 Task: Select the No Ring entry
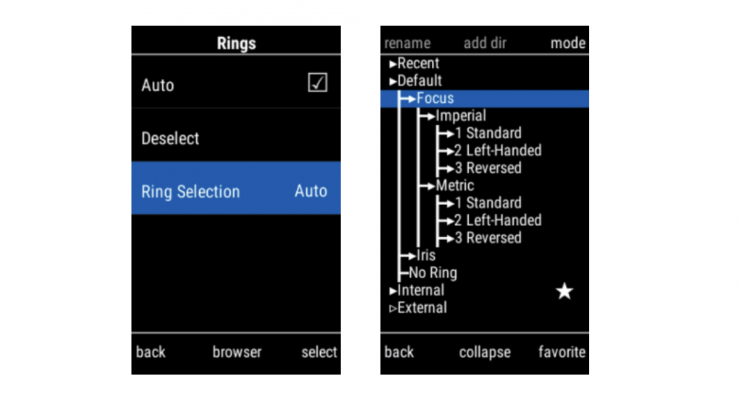click(x=433, y=273)
